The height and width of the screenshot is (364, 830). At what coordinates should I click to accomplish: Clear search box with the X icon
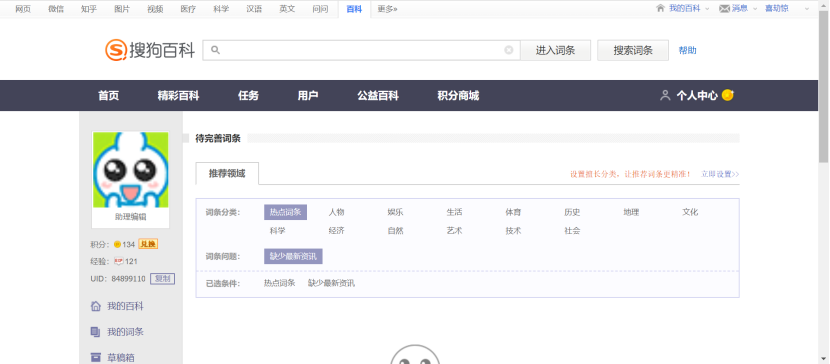509,50
